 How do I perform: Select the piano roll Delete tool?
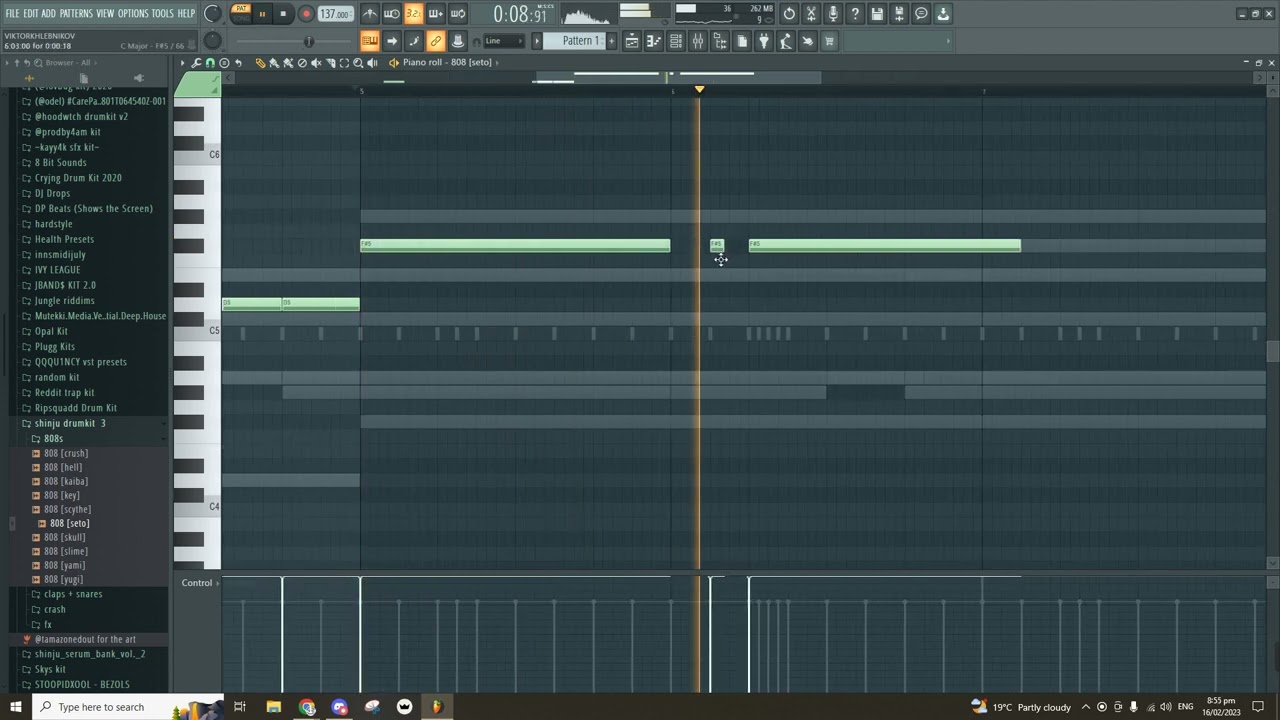coord(302,63)
